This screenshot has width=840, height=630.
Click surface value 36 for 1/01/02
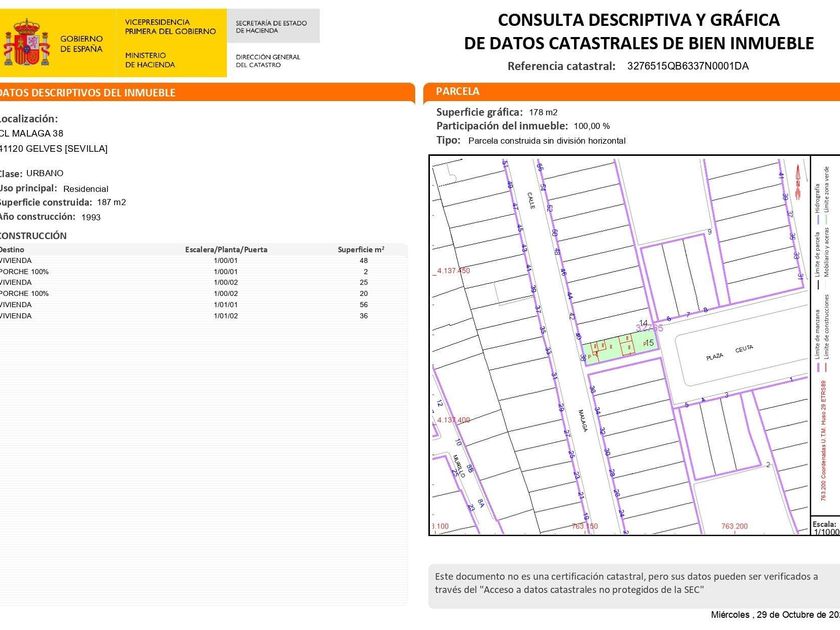364,316
